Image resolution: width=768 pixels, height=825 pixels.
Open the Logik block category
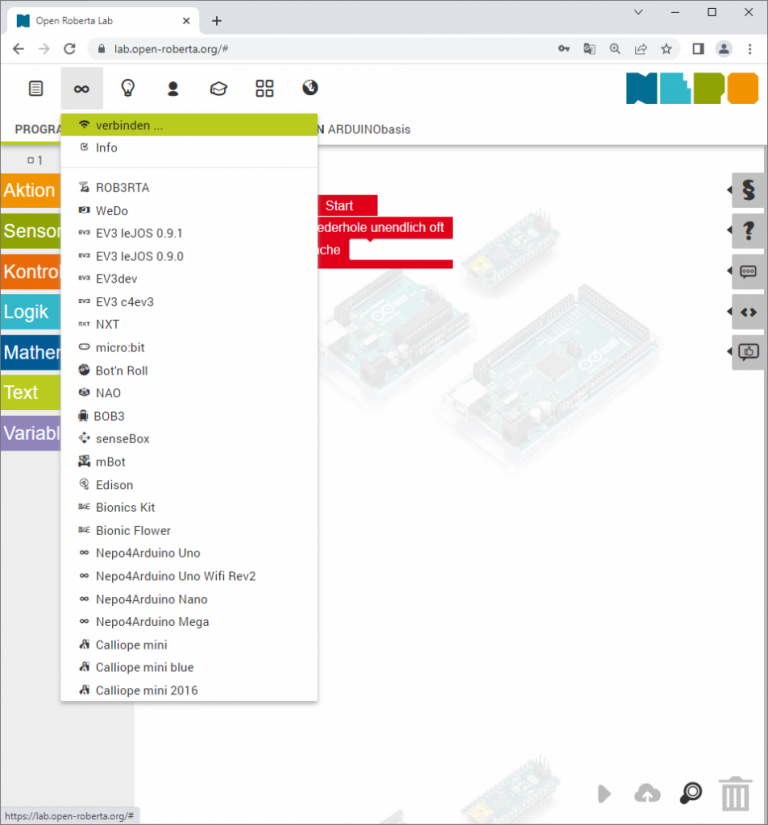point(31,312)
